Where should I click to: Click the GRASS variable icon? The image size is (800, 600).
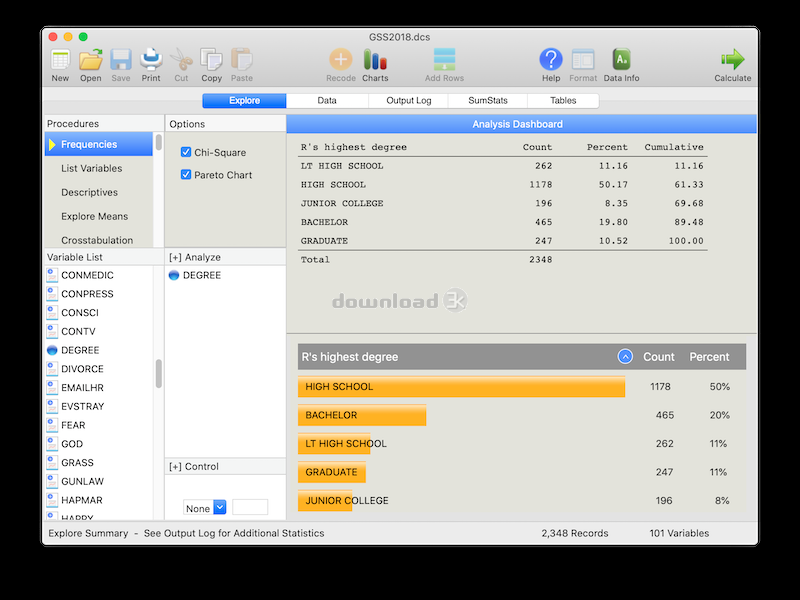click(52, 463)
